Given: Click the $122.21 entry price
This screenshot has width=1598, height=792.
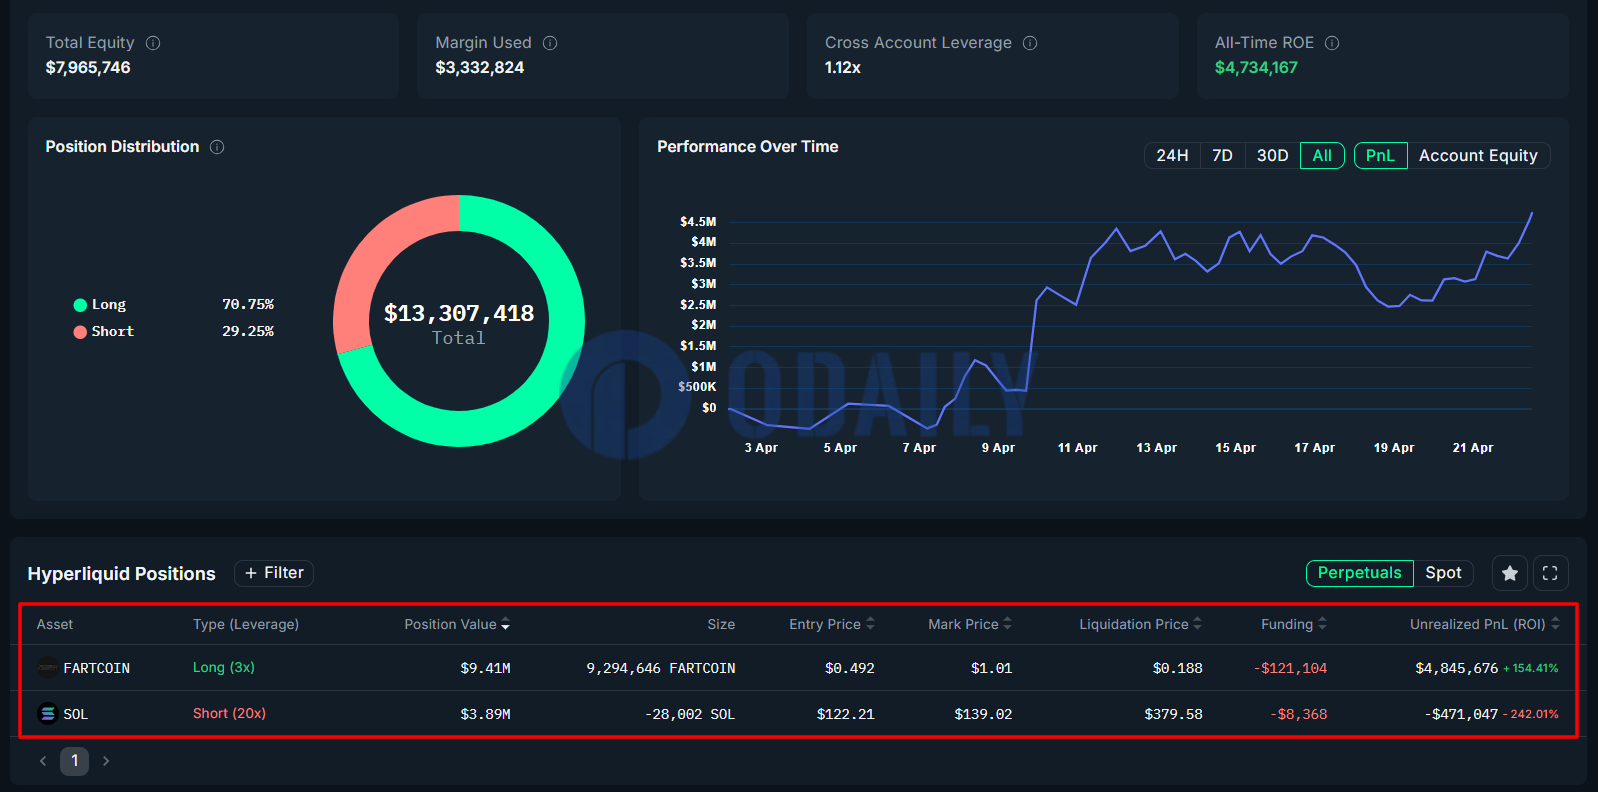Looking at the screenshot, I should click(x=846, y=714).
